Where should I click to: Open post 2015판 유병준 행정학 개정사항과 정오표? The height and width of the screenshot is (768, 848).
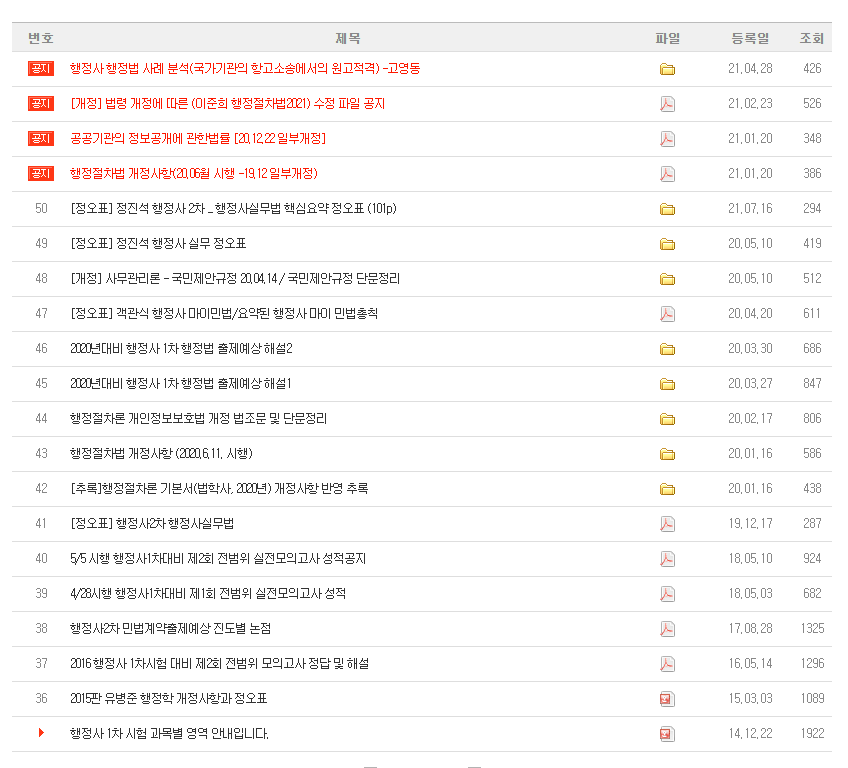pos(169,698)
